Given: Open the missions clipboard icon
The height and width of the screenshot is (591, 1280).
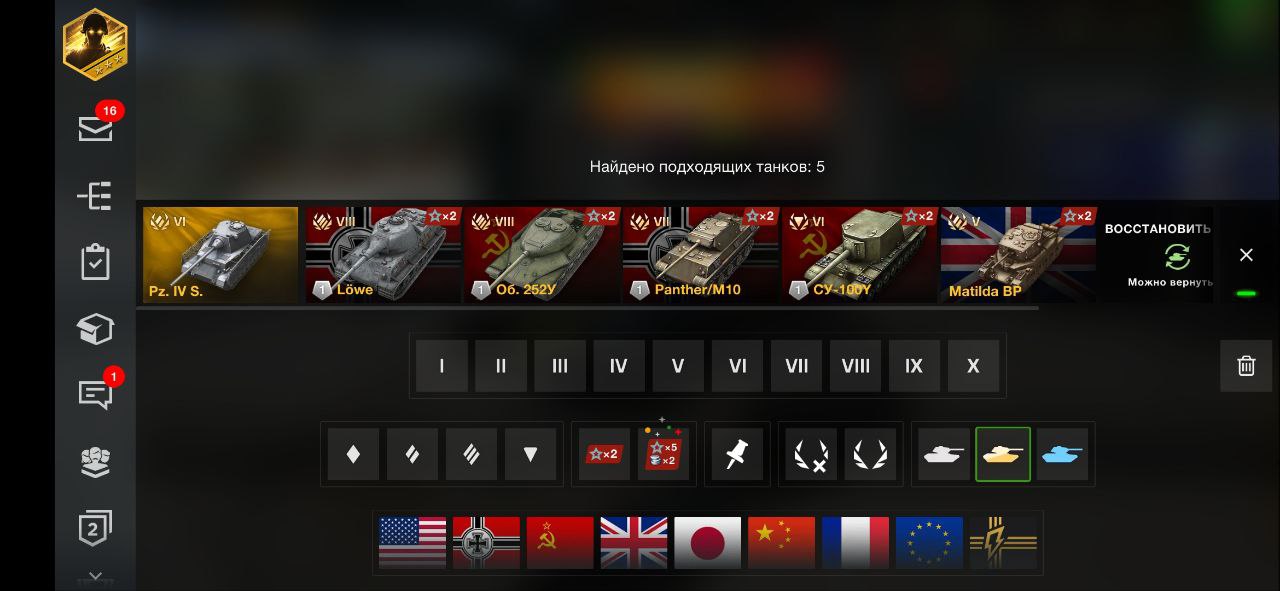Looking at the screenshot, I should pyautogui.click(x=95, y=262).
